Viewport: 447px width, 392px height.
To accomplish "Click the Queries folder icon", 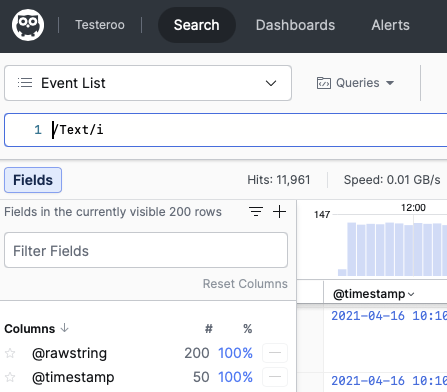I will pyautogui.click(x=324, y=83).
